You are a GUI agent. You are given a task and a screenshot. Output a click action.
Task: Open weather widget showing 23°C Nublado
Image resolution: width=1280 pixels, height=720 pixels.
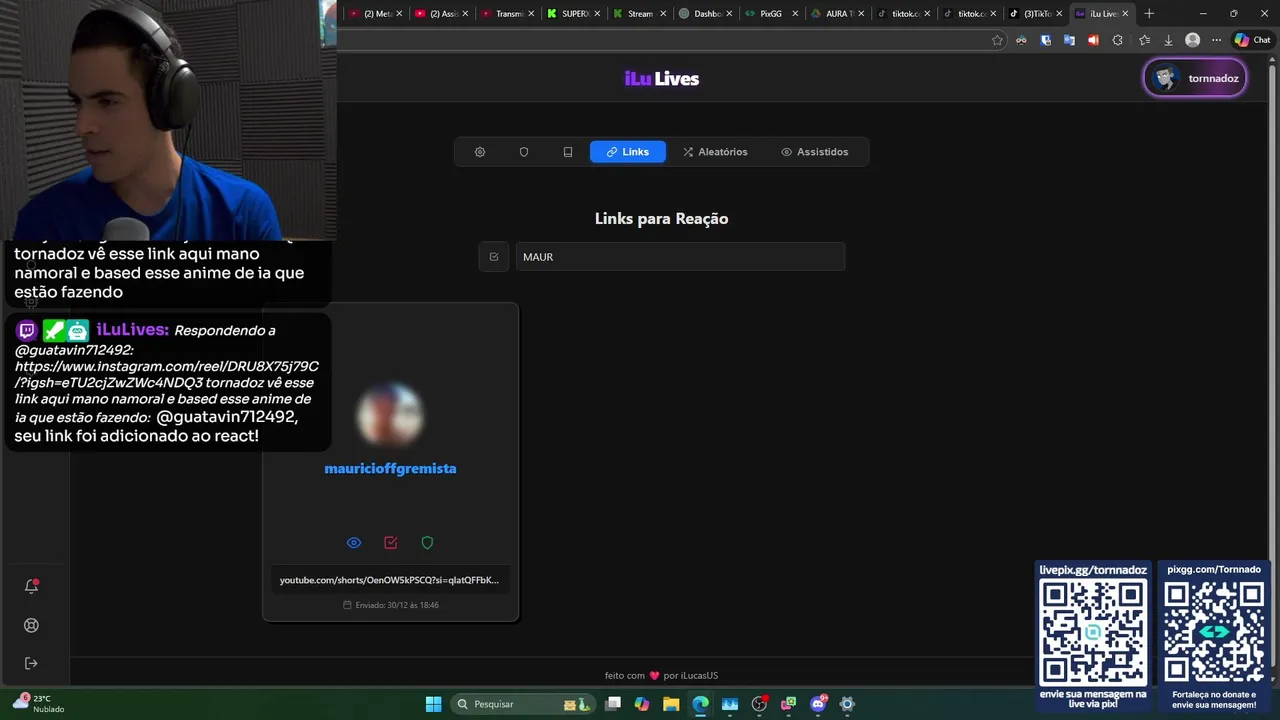(x=38, y=704)
